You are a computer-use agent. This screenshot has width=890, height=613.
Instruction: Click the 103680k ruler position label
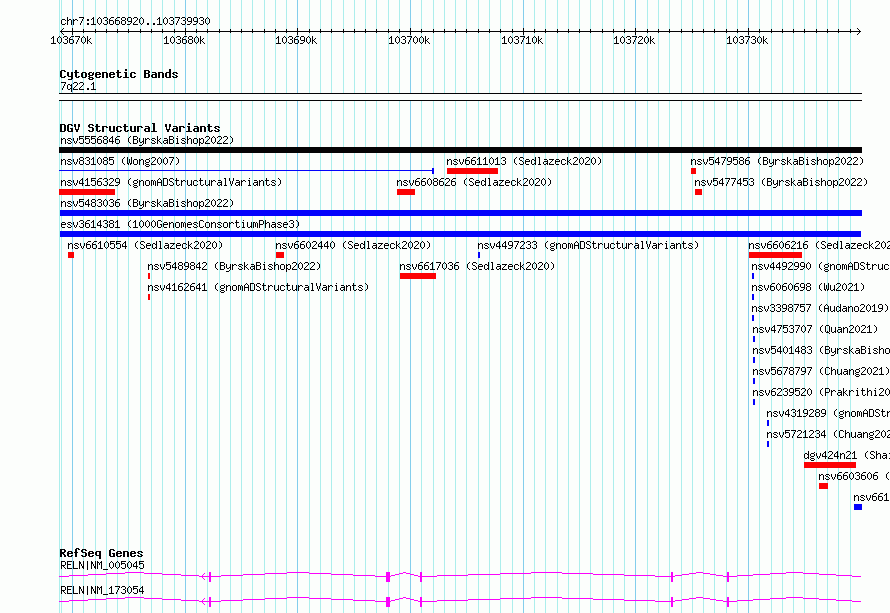pyautogui.click(x=184, y=40)
